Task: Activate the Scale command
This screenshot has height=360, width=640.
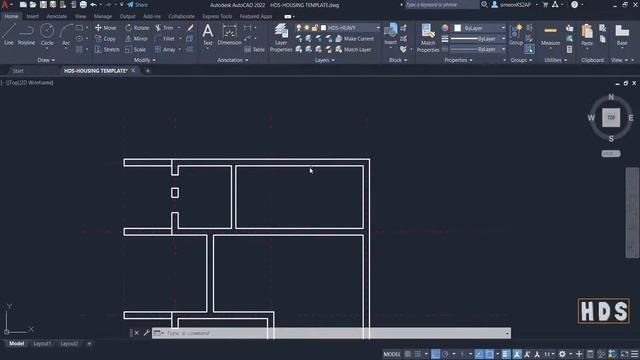Action: 136,49
